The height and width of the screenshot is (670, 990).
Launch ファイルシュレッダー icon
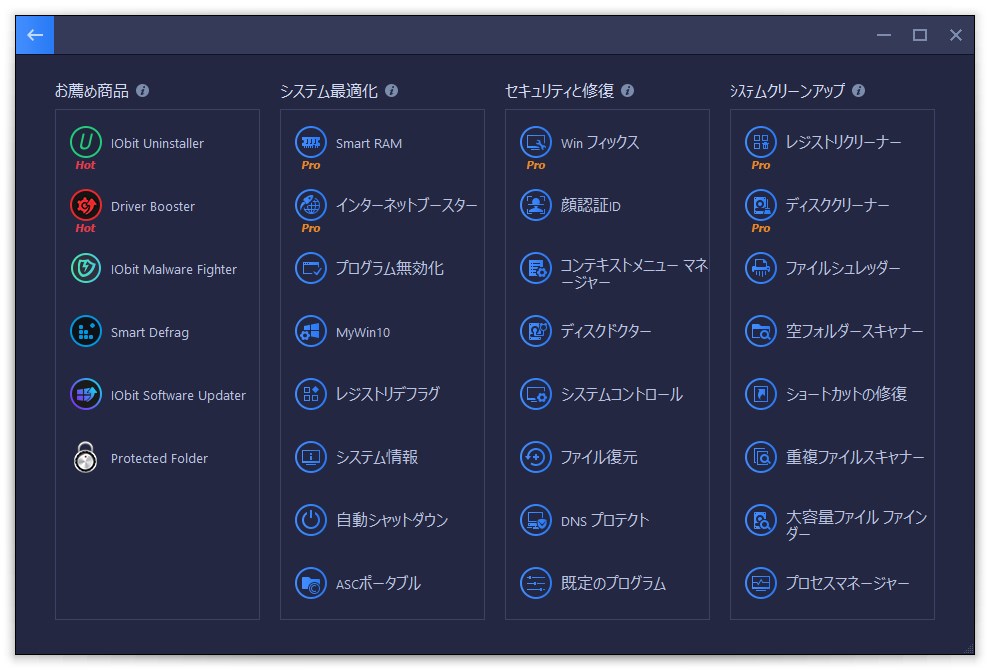pyautogui.click(x=761, y=268)
